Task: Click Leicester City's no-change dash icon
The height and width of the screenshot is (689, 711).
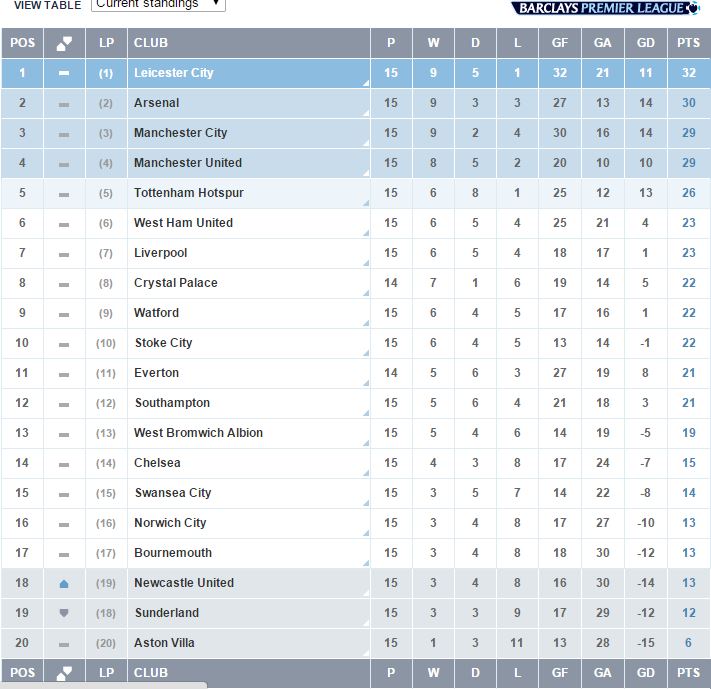Action: (64, 73)
